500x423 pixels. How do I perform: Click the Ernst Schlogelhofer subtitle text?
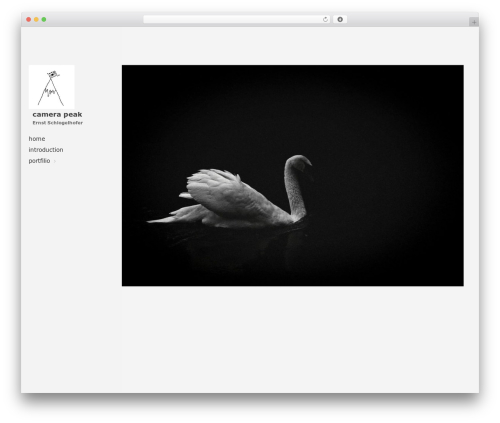coord(58,123)
